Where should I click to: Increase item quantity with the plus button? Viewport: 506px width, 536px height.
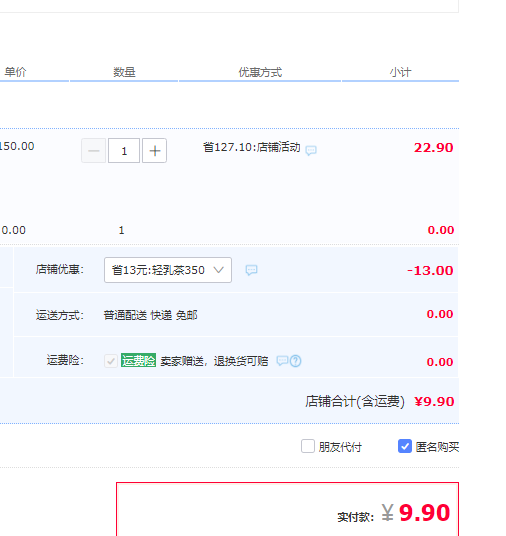click(x=155, y=151)
